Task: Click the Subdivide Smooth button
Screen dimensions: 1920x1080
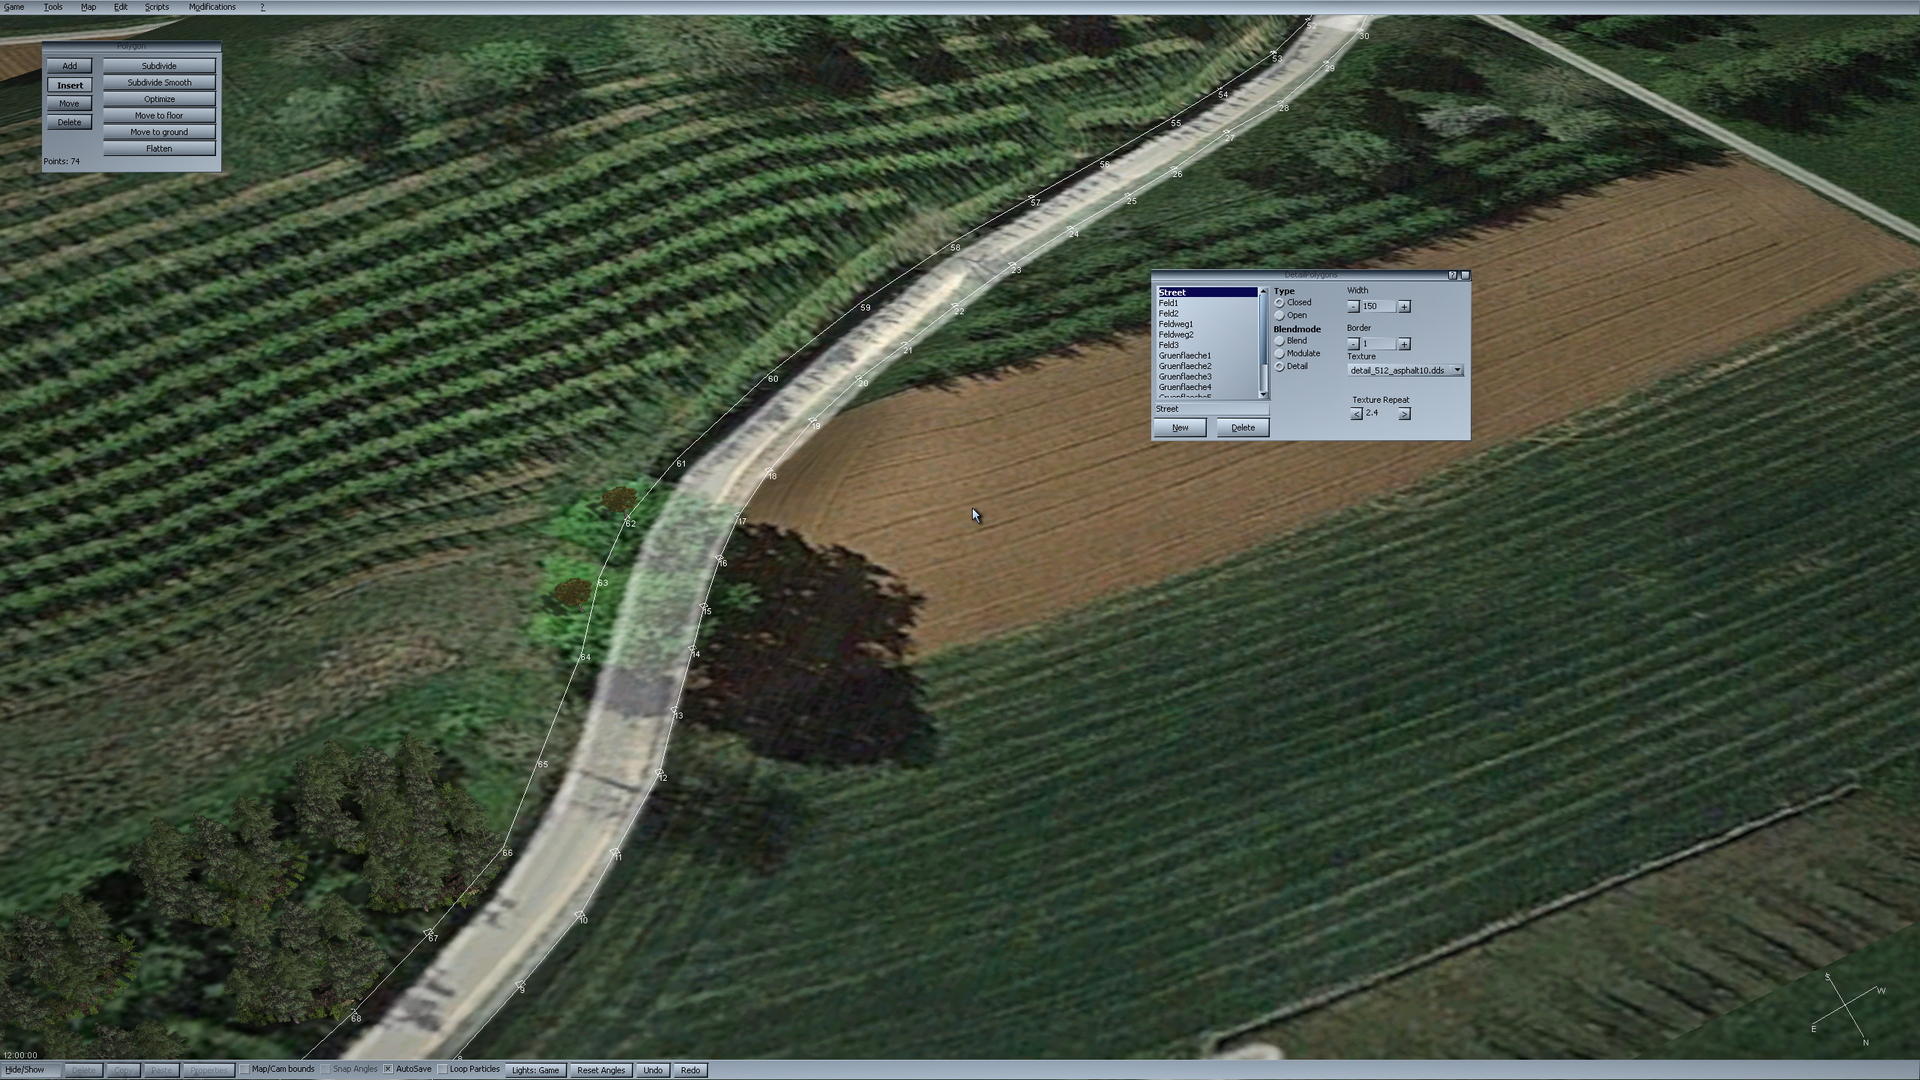Action: point(159,83)
